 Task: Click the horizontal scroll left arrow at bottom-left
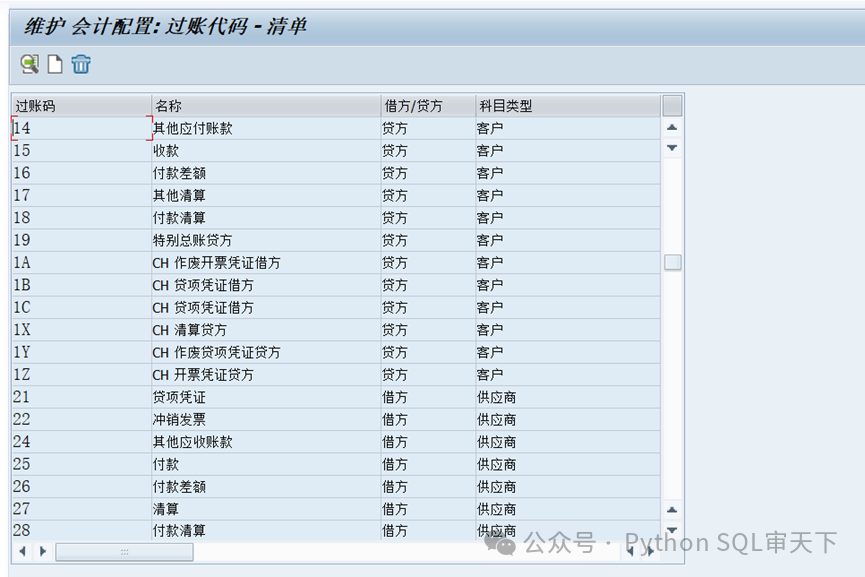coord(22,551)
